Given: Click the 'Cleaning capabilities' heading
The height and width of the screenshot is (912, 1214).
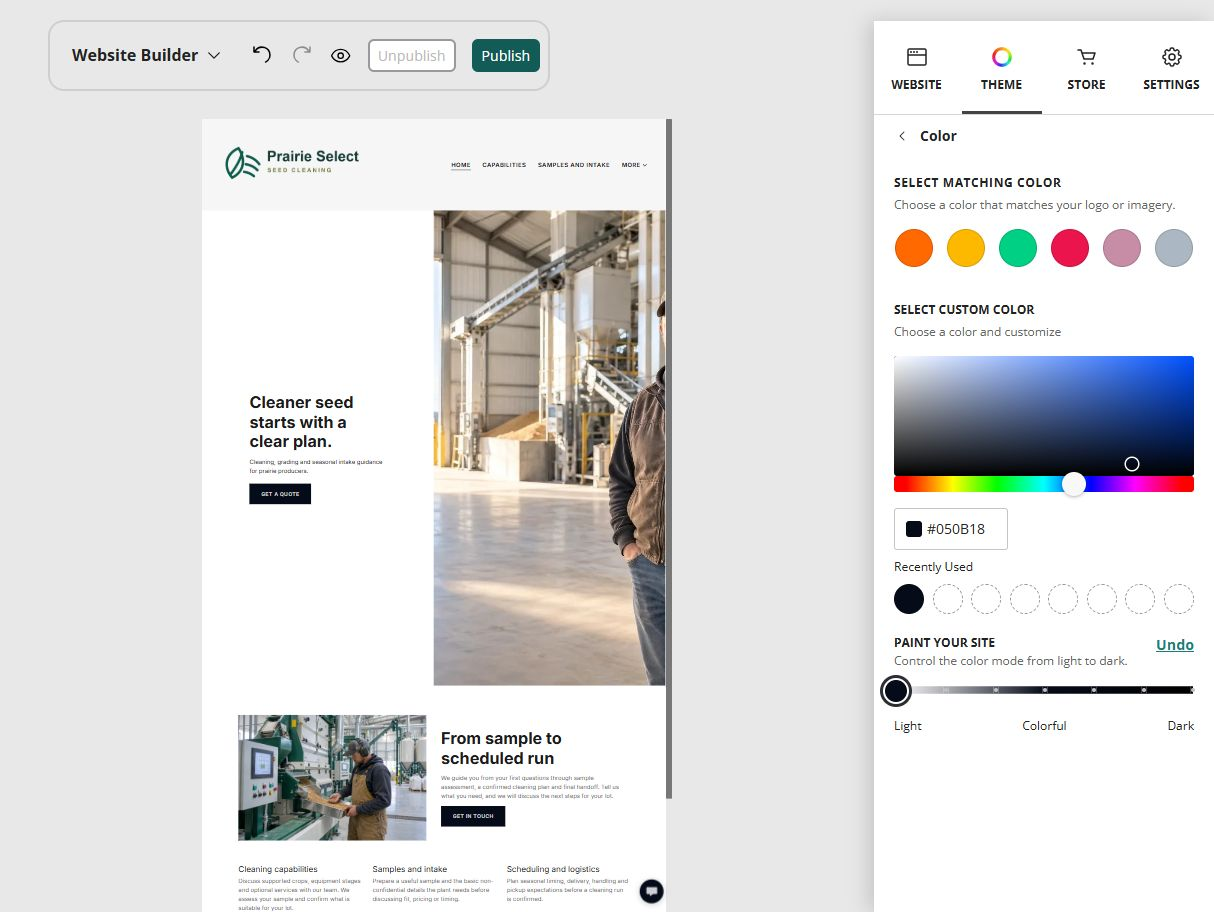Looking at the screenshot, I should coord(278,869).
